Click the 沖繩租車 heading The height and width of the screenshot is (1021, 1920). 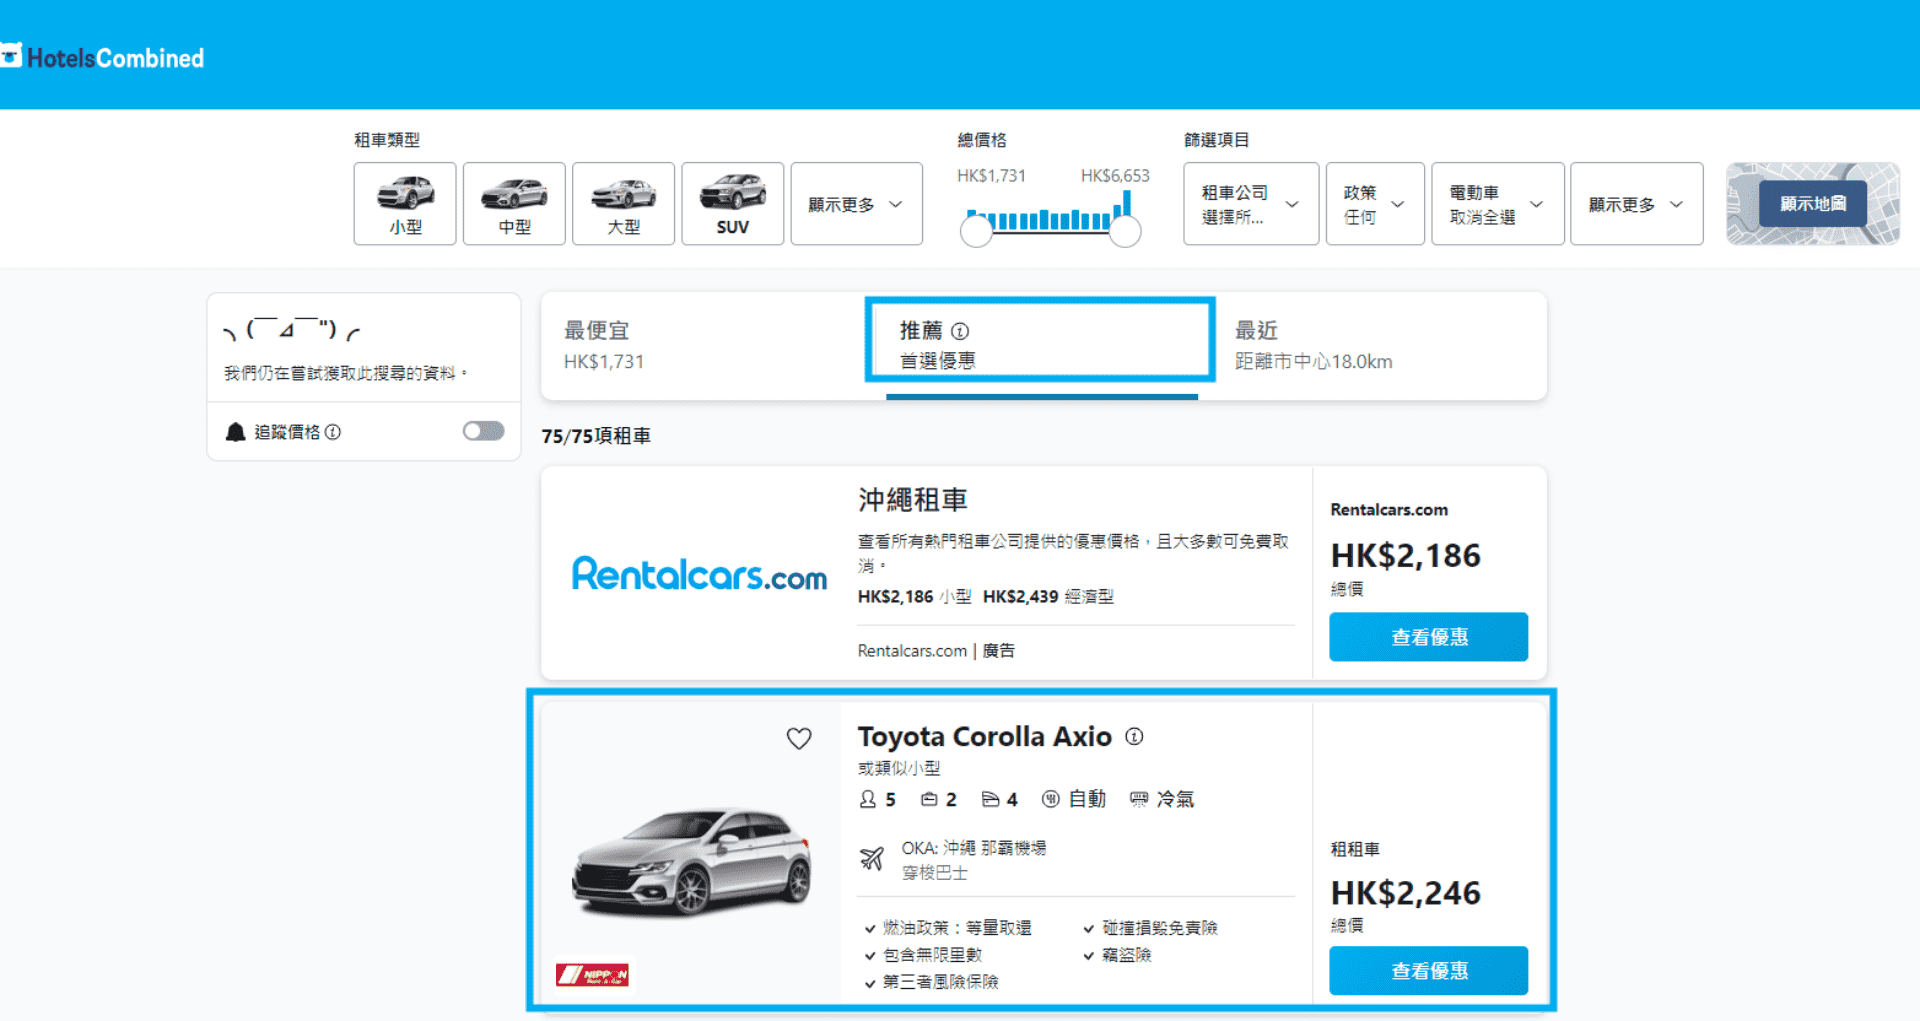pyautogui.click(x=912, y=499)
